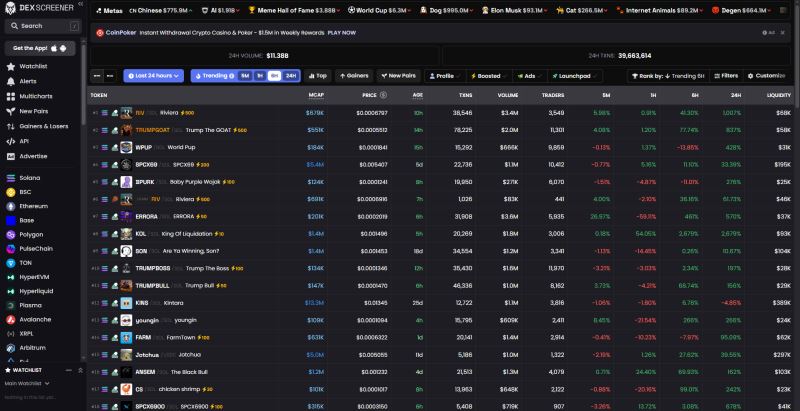Click the price column dollar toggle icon

click(x=383, y=95)
